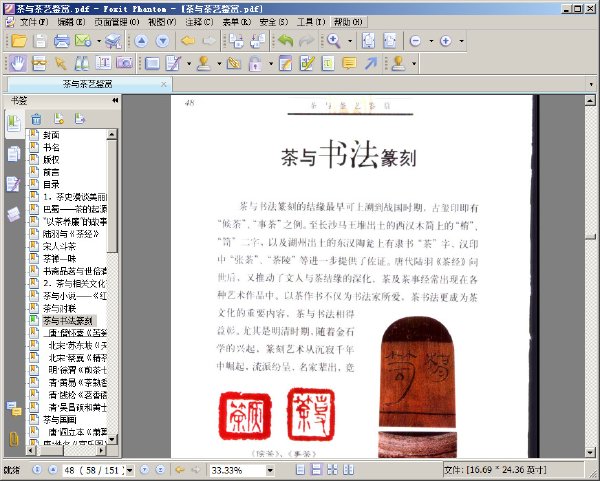The width and height of the screenshot is (600, 481).
Task: Open the Zoom In dropdown arrow
Action: (x=461, y=41)
